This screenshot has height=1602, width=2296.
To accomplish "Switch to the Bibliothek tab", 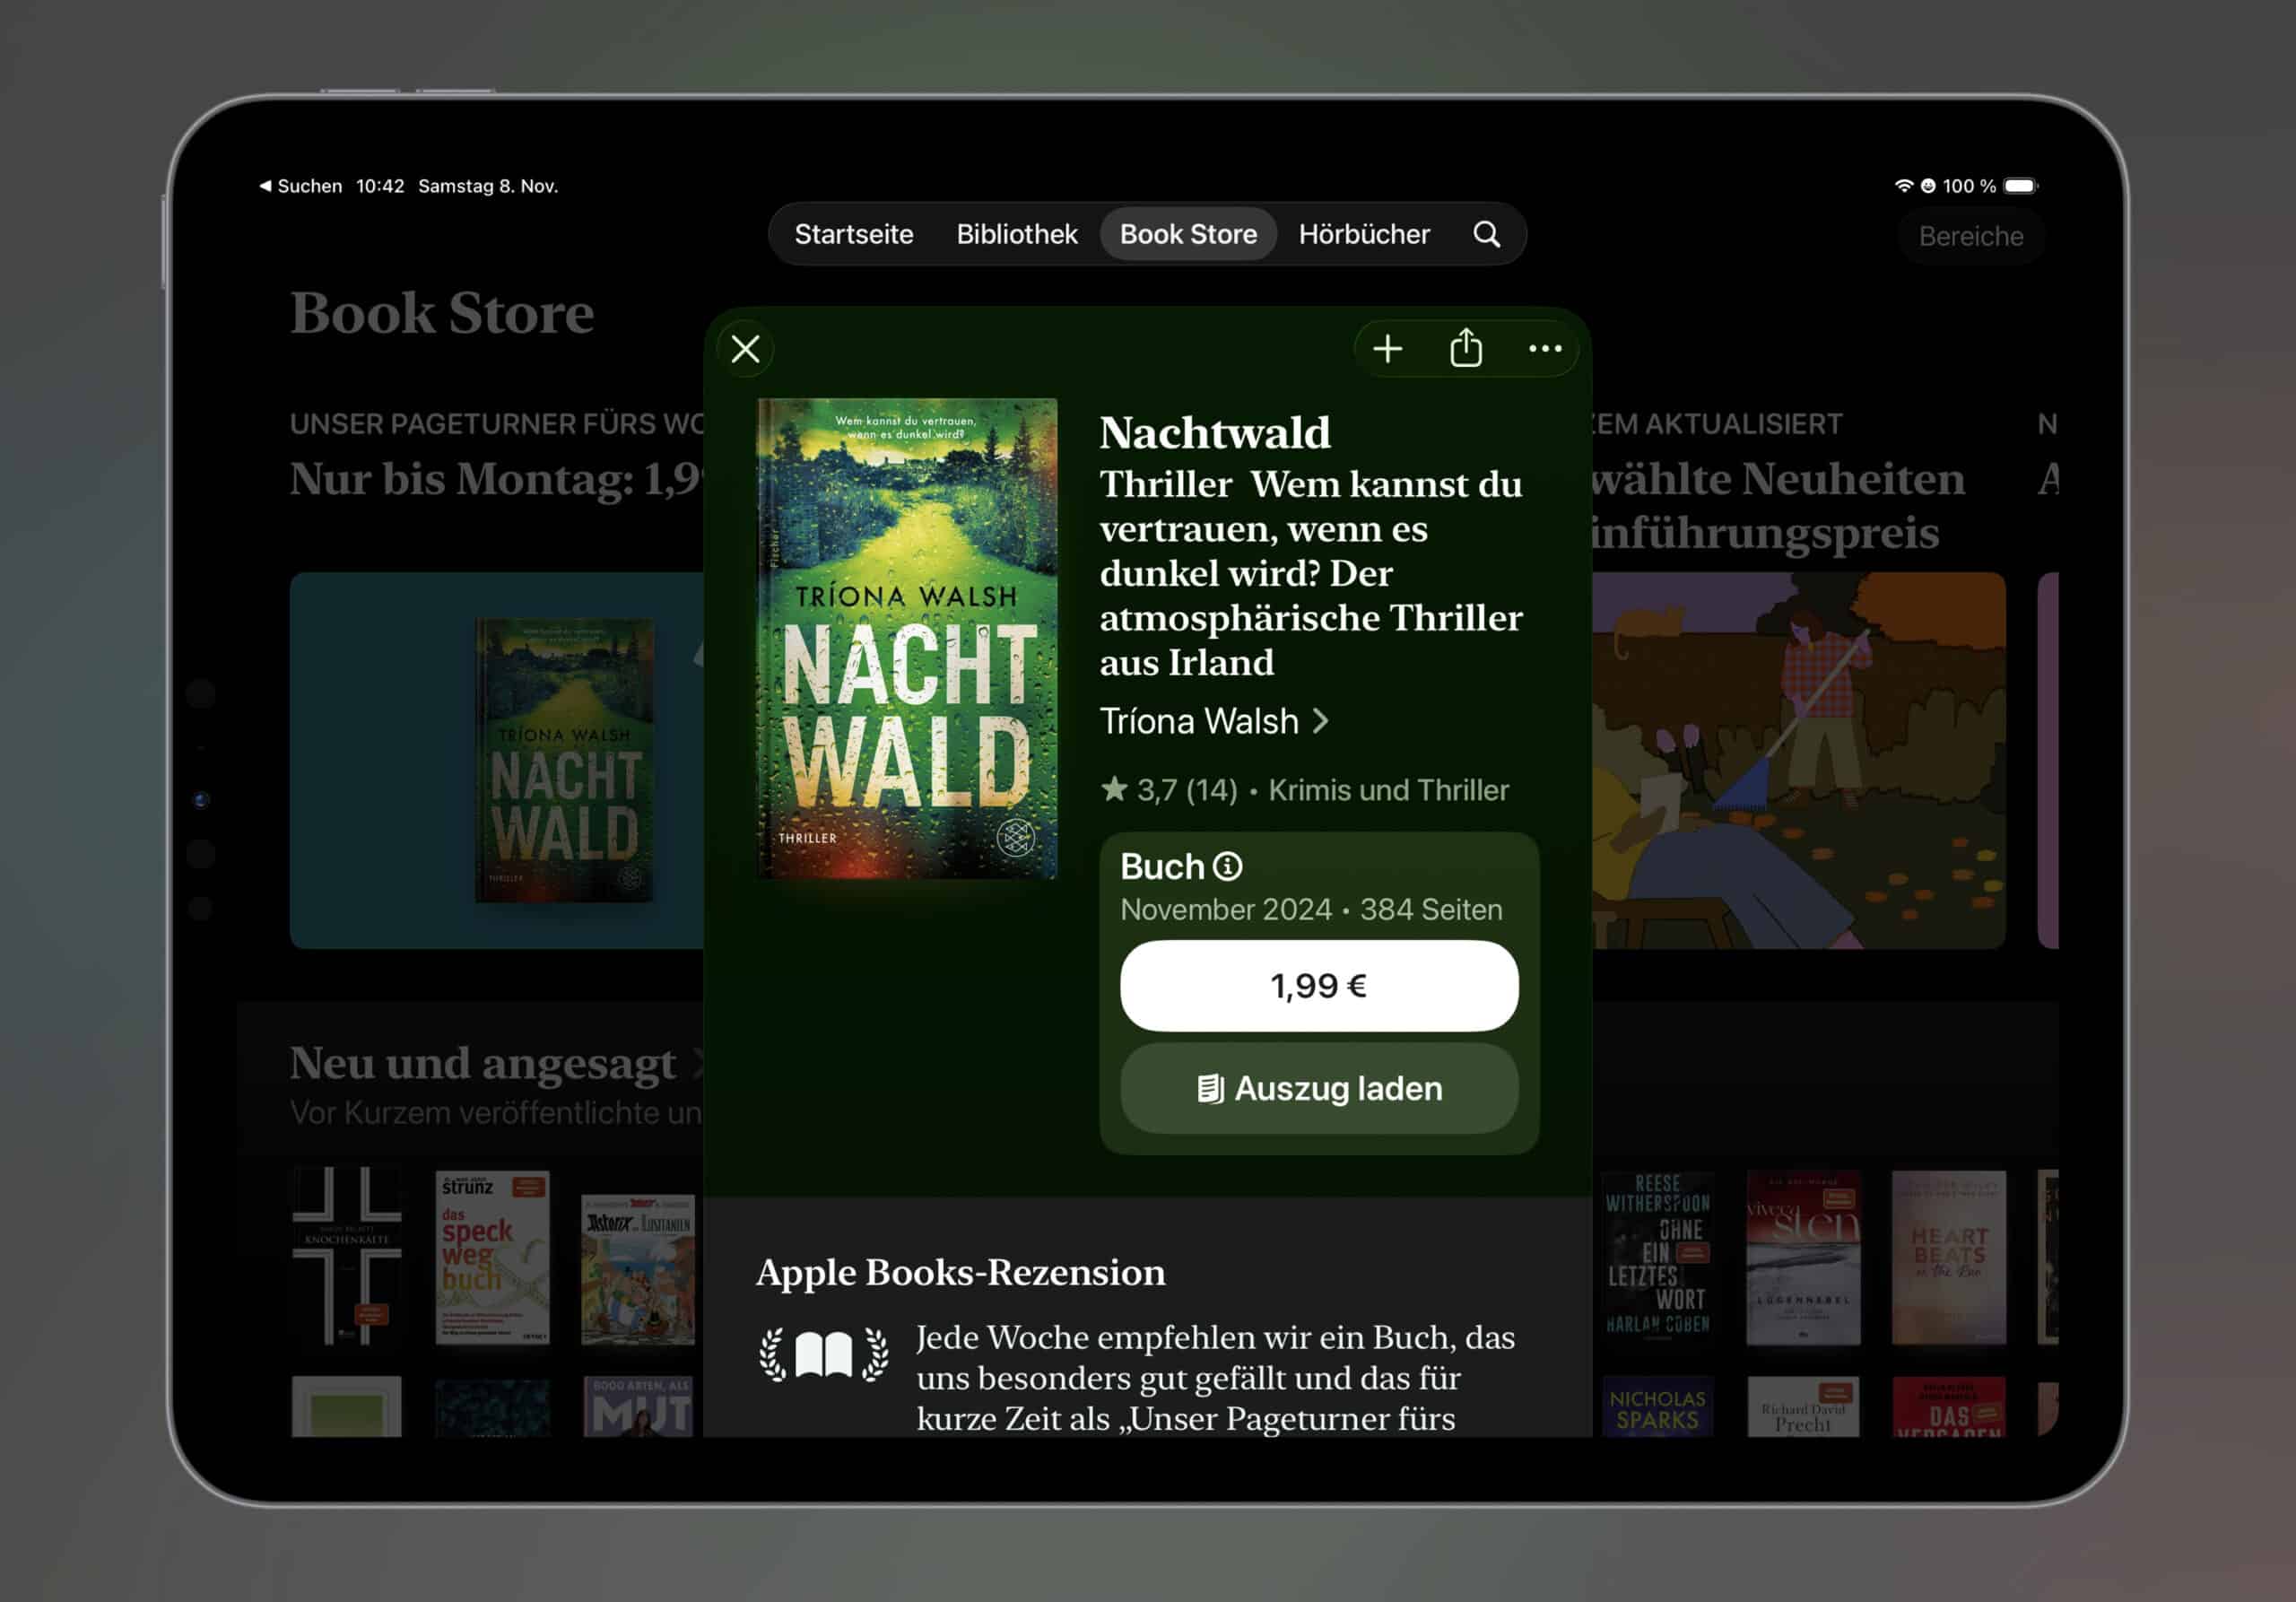I will pos(1016,234).
